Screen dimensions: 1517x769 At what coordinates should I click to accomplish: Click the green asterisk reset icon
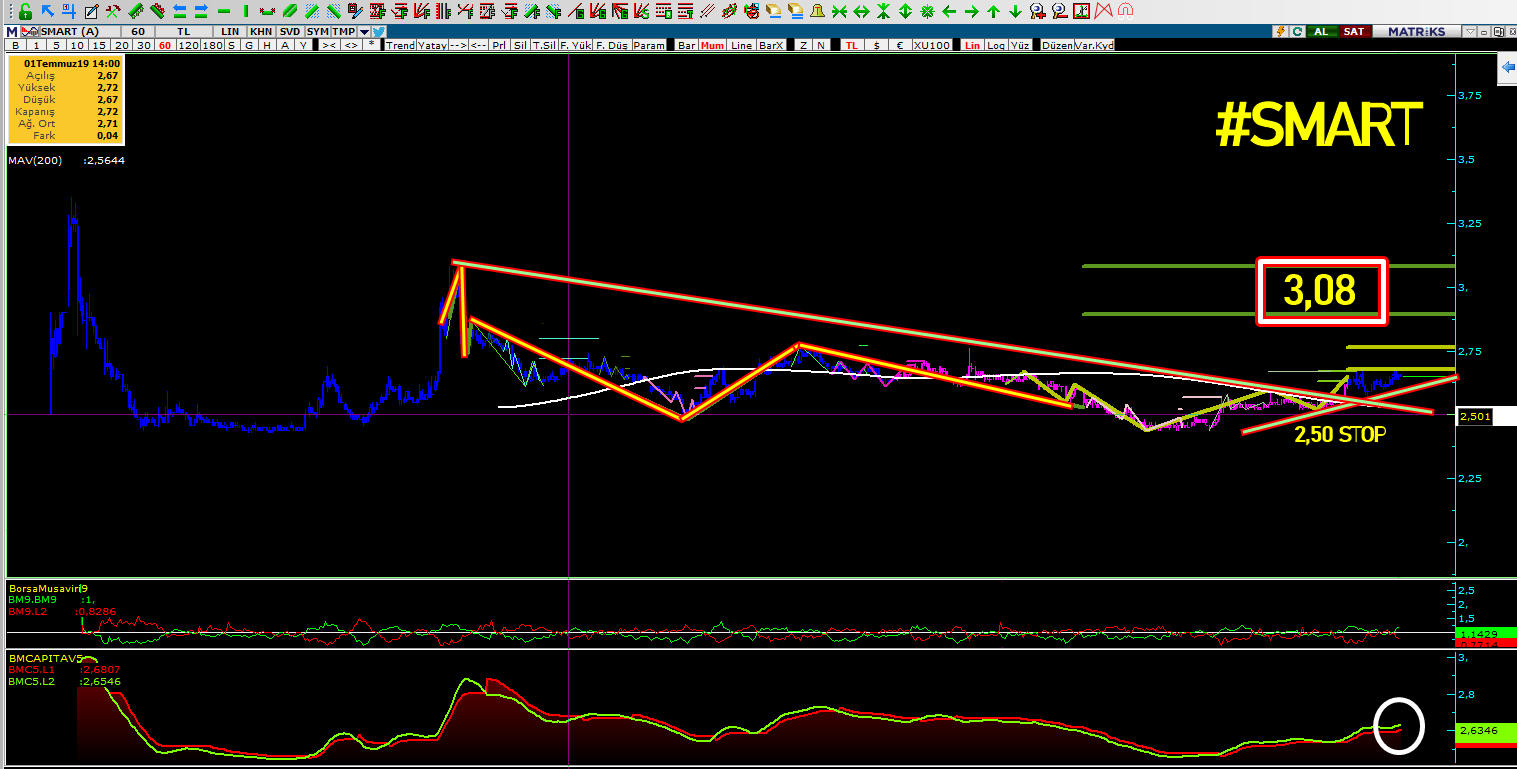tap(927, 11)
